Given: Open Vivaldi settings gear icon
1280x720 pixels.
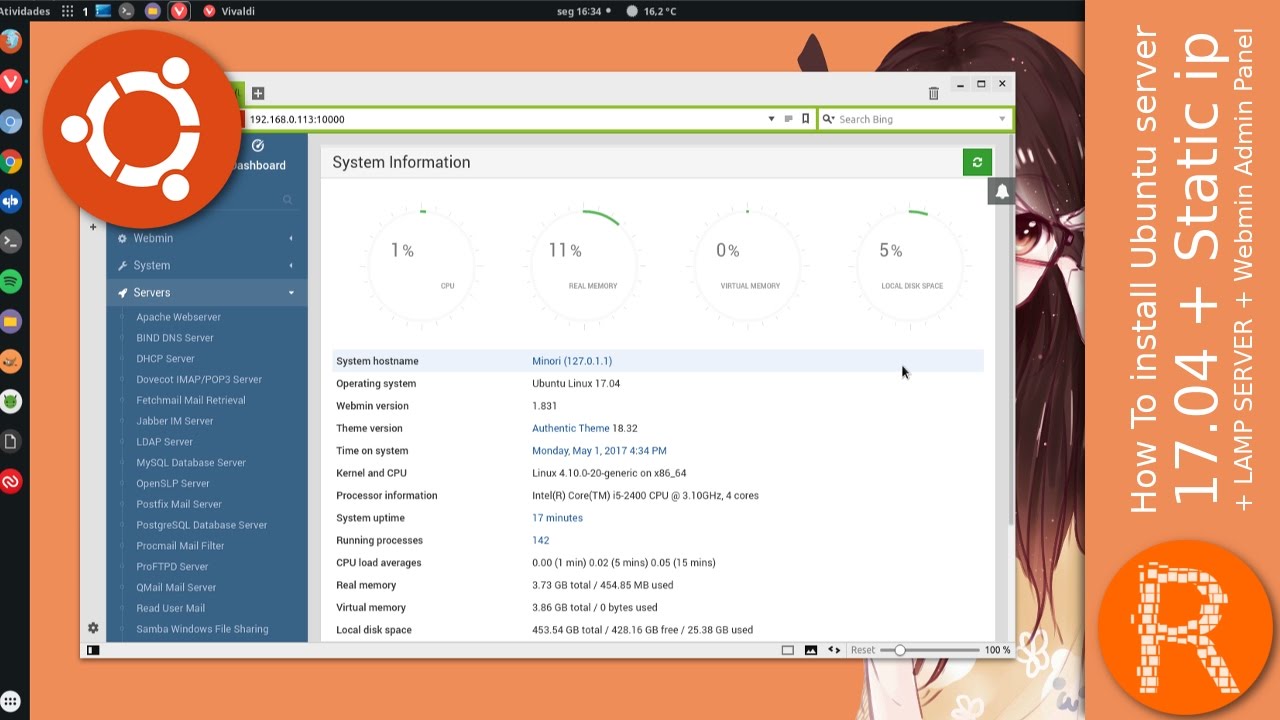Looking at the screenshot, I should click(x=93, y=628).
